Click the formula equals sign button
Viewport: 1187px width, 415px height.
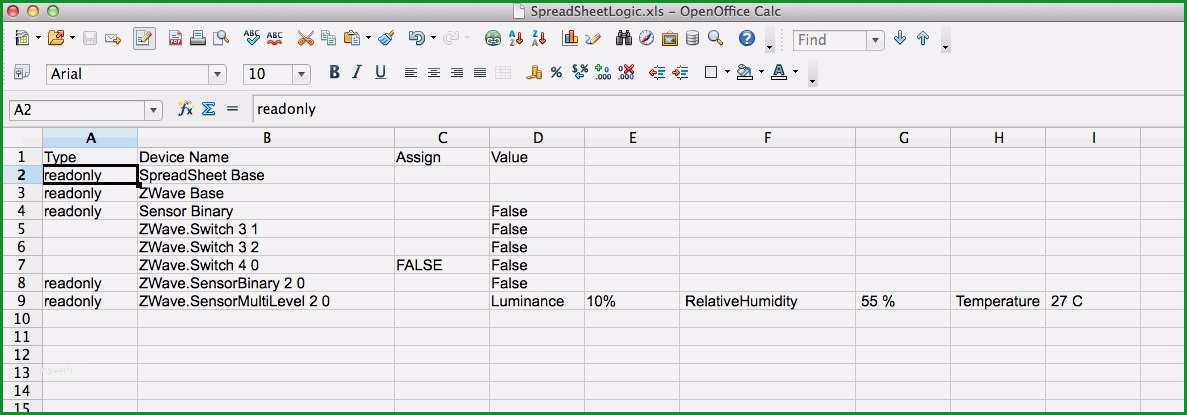(232, 109)
